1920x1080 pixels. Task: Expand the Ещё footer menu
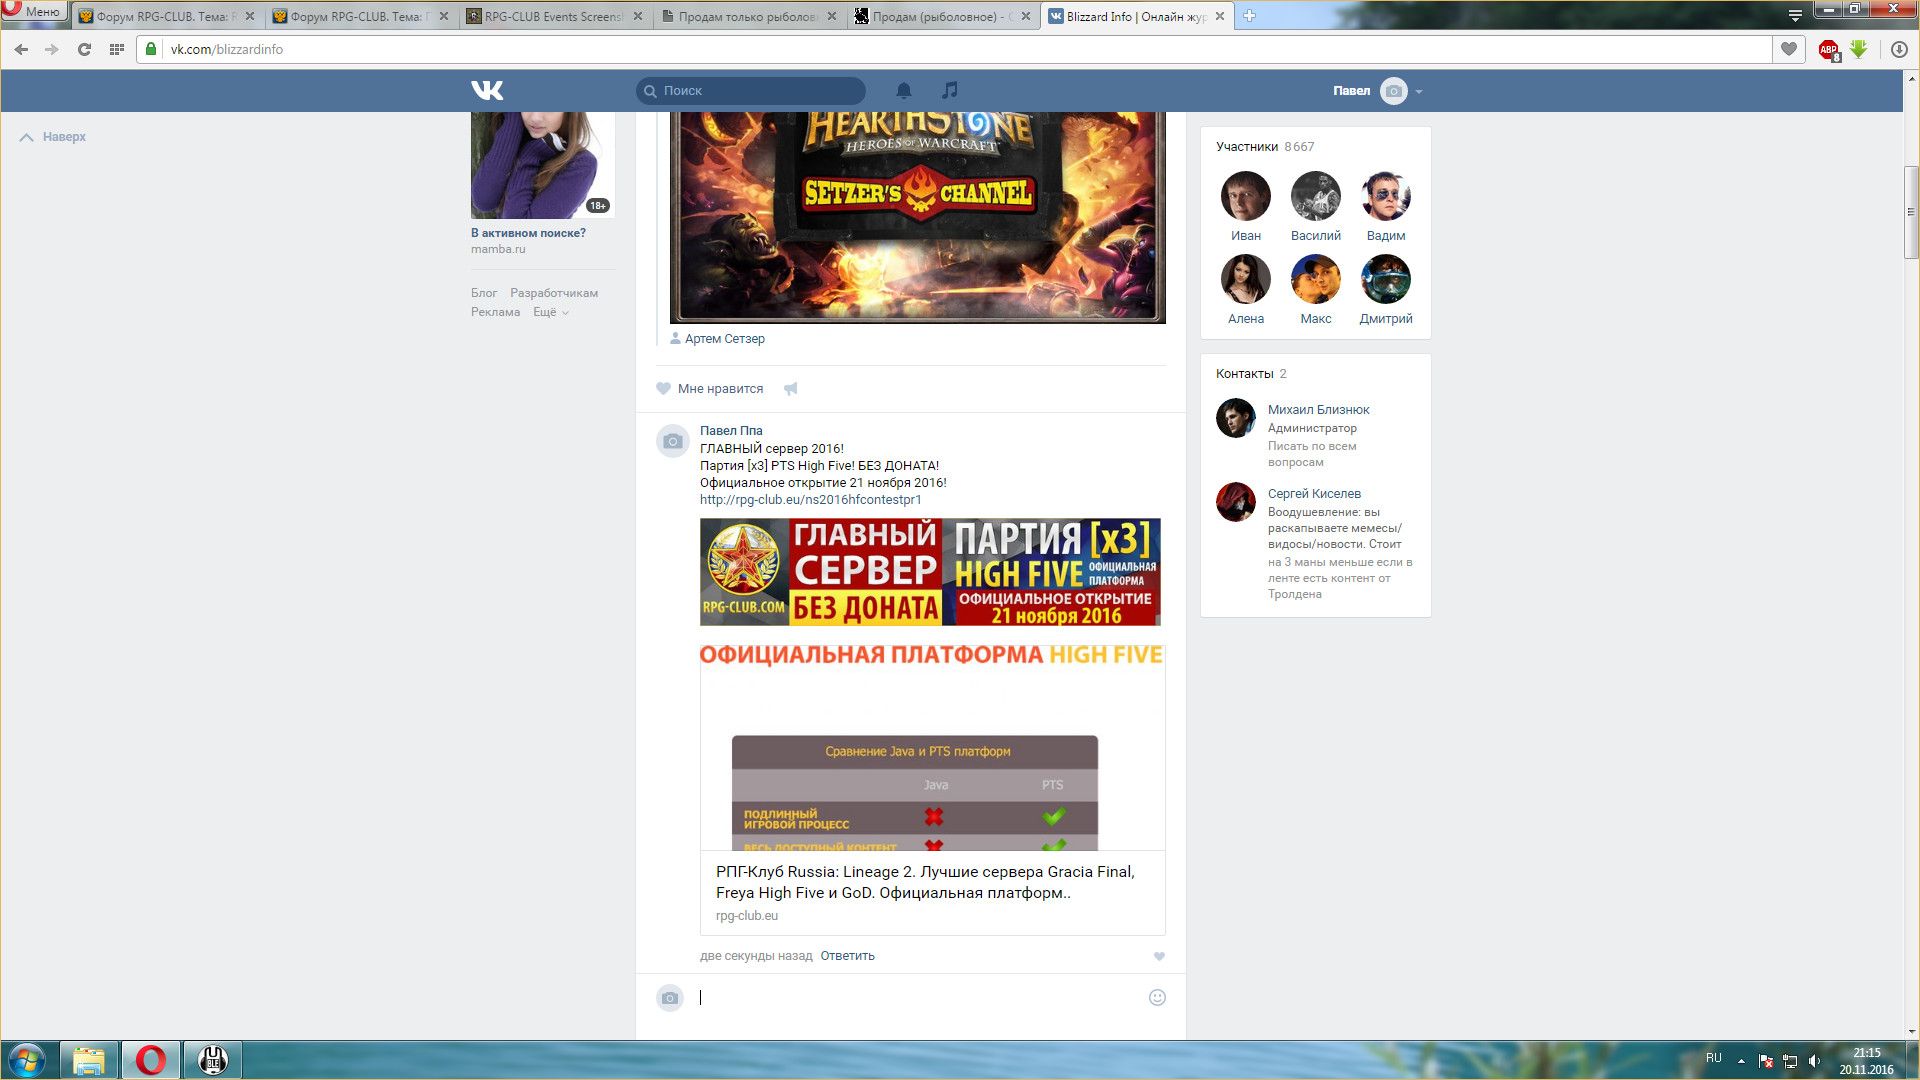(x=551, y=312)
